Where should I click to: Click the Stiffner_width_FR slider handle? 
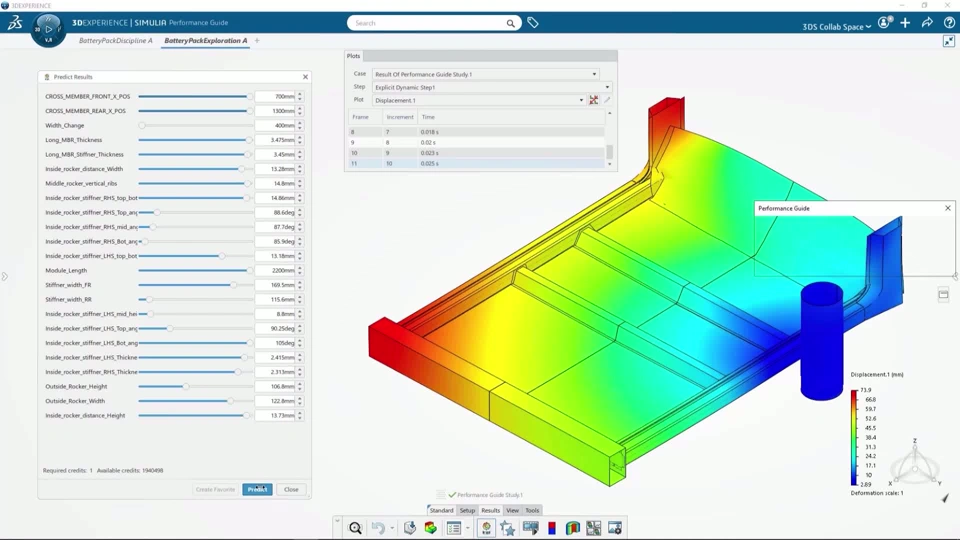233,285
